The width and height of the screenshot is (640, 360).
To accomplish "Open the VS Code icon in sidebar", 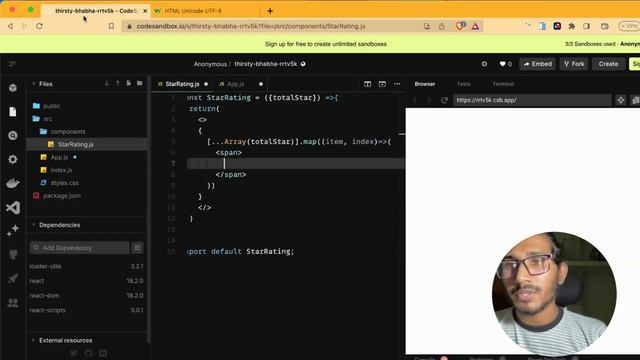I will point(13,207).
